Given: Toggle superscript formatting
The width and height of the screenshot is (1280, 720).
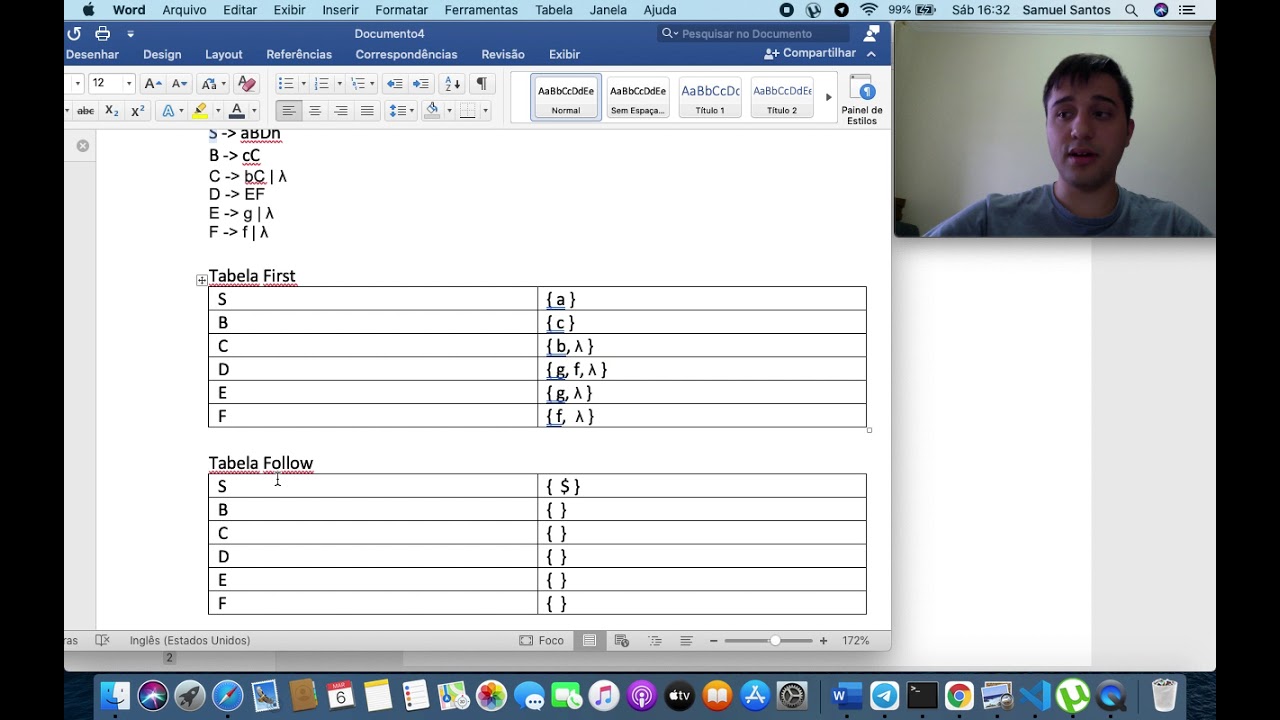Looking at the screenshot, I should click(138, 111).
